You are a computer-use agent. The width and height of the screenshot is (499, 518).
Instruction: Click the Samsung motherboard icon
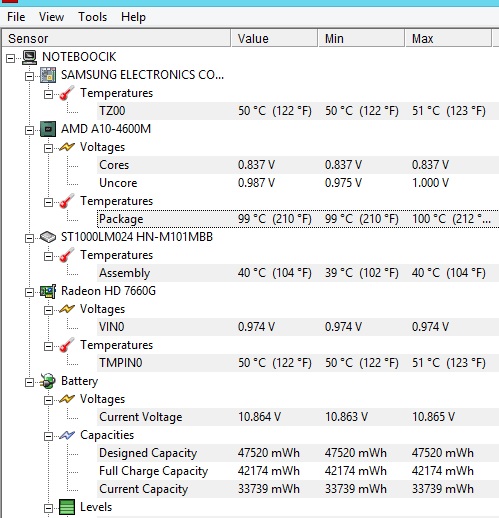point(48,75)
